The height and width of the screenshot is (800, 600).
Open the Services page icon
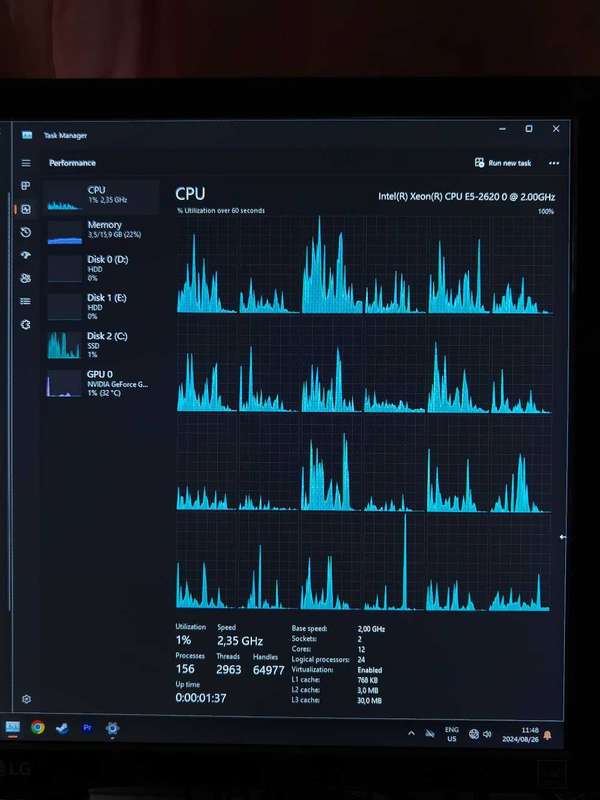tap(26, 325)
